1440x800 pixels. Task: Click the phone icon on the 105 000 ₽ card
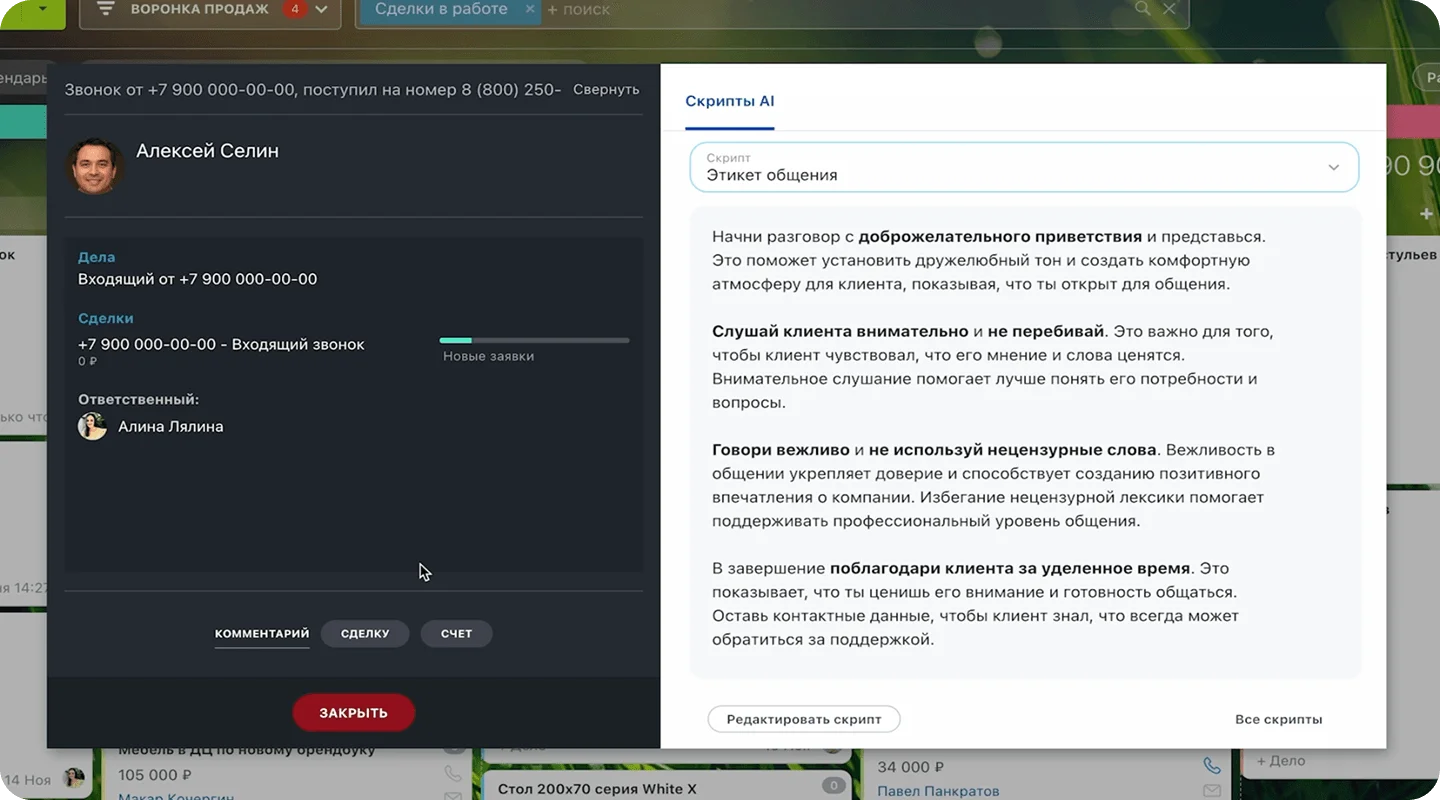[453, 774]
